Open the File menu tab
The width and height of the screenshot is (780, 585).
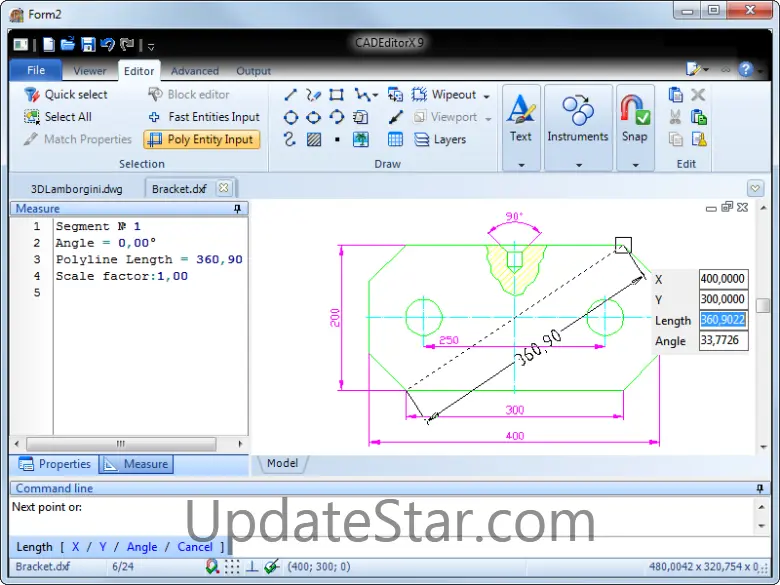(x=36, y=70)
